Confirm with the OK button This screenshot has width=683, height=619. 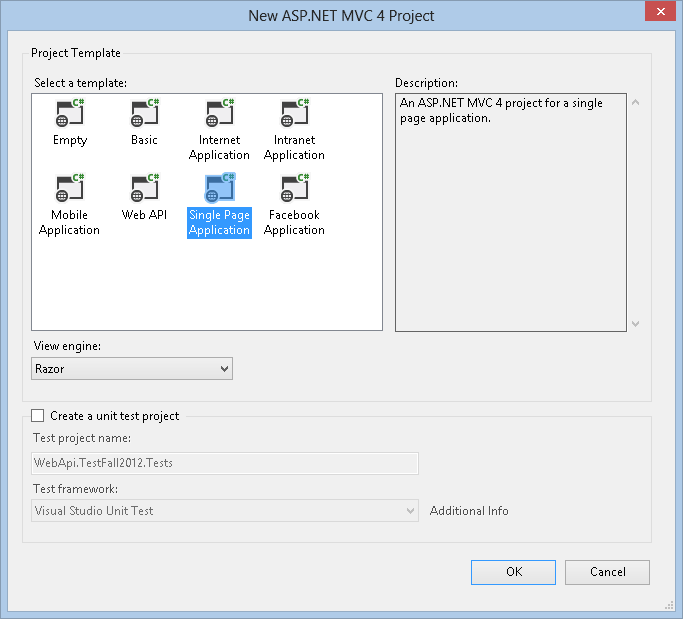pos(513,572)
